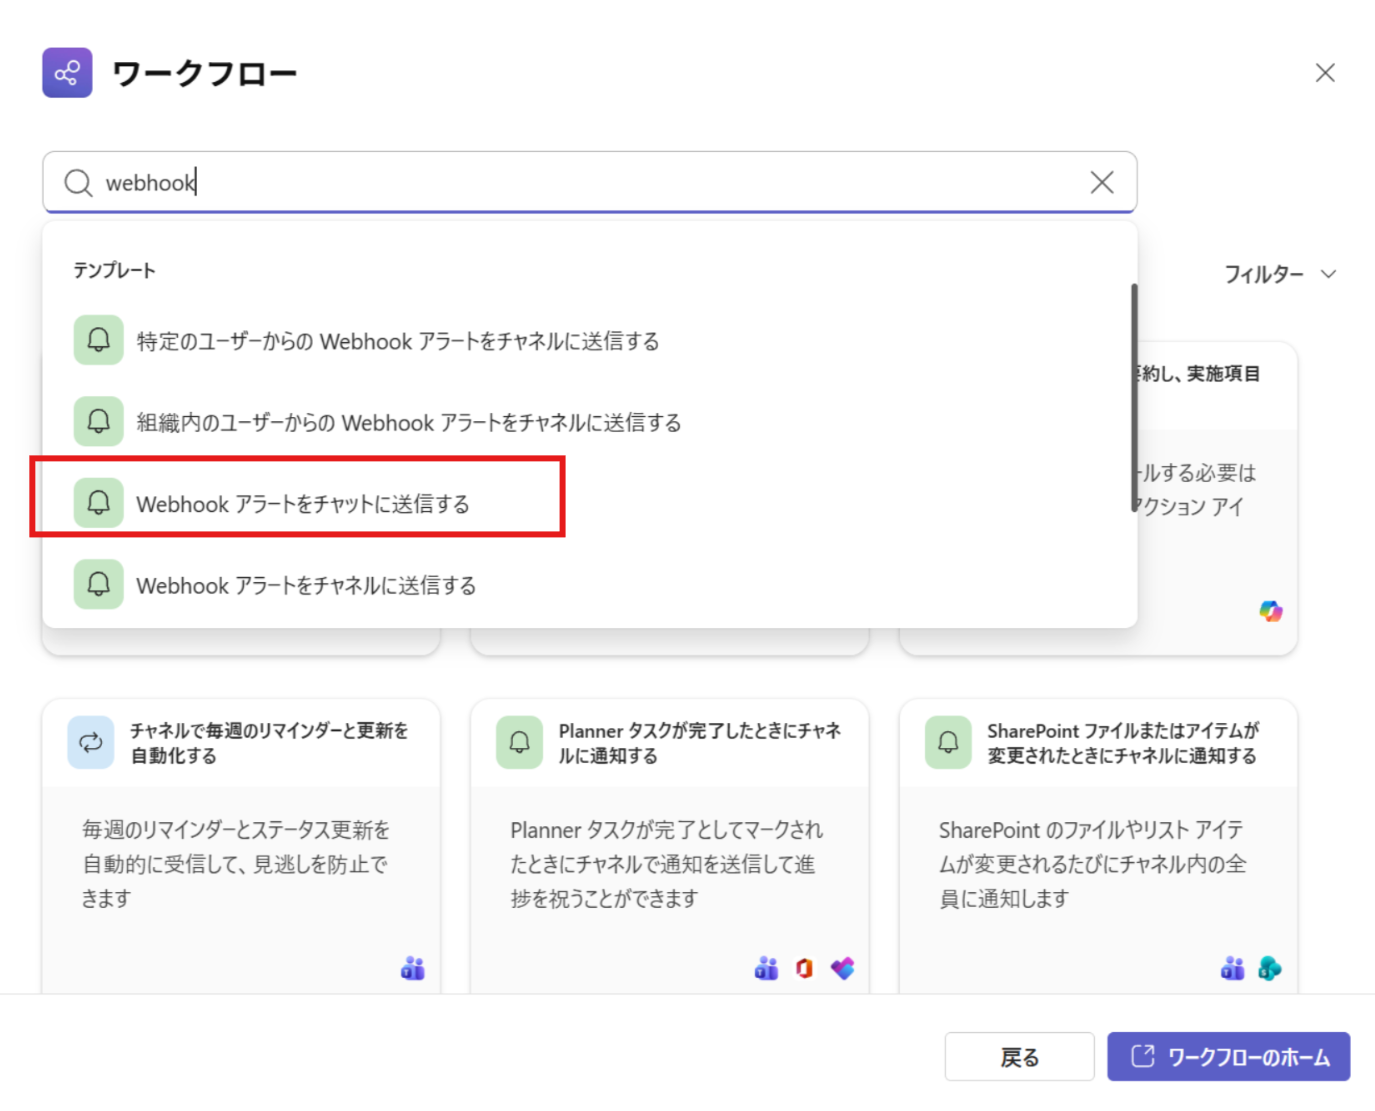Click the bell icon beside 組織内のユーザーからの Webhook

tap(98, 422)
